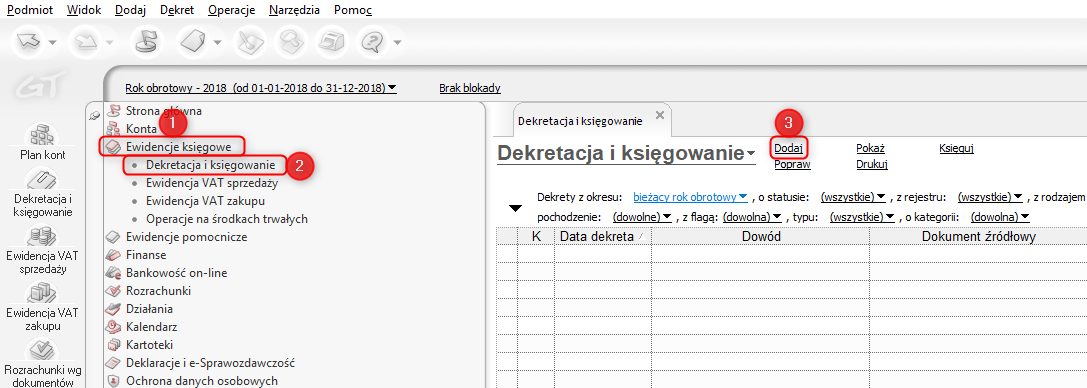Viewport: 1087px width, 388px height.
Task: Click Kartoteki icon in tree
Action: (113, 345)
